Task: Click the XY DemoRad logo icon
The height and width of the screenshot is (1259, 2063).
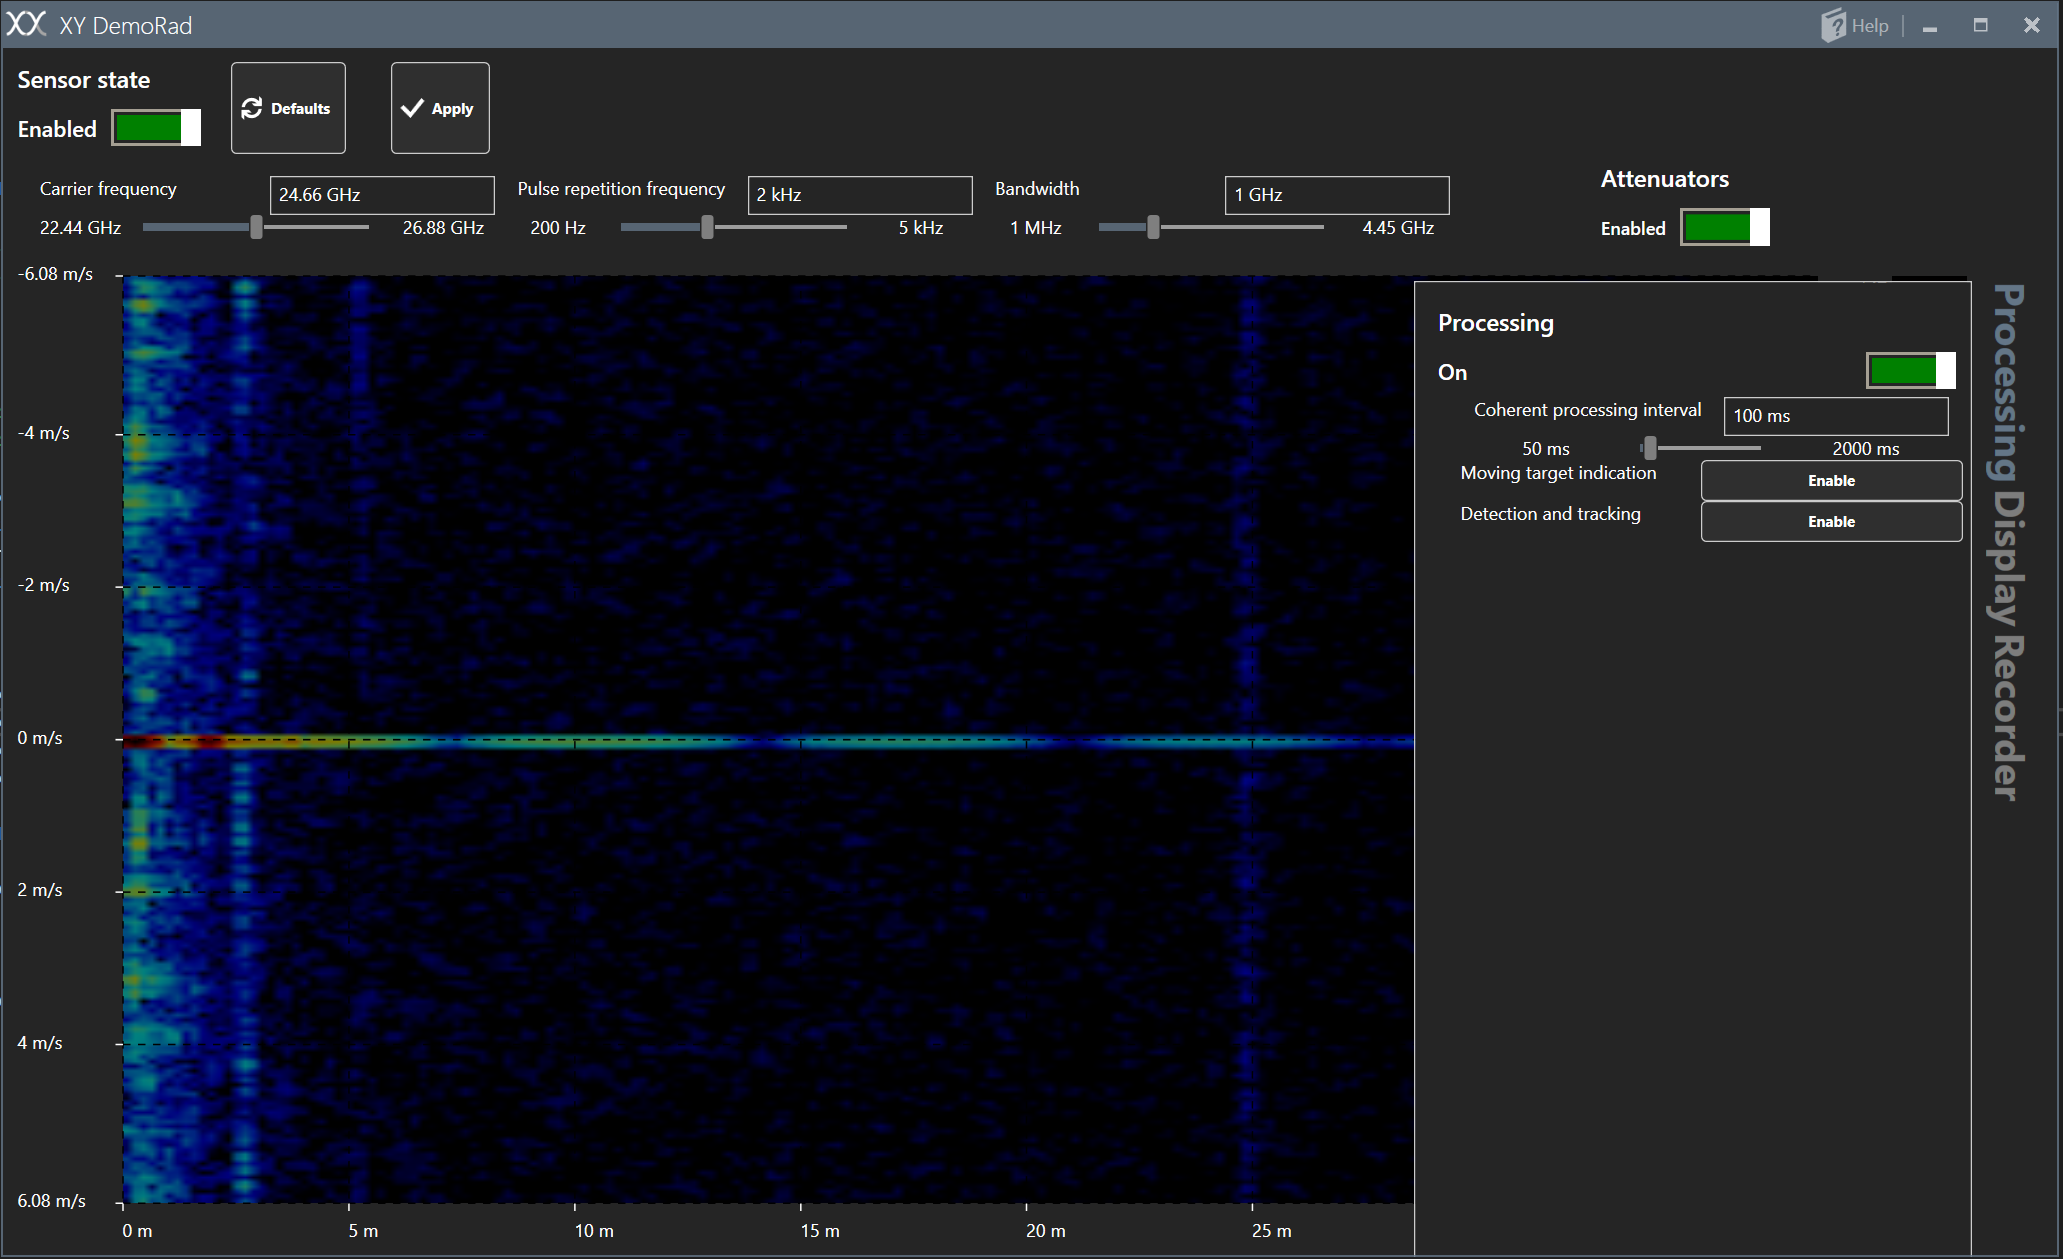Action: point(26,24)
